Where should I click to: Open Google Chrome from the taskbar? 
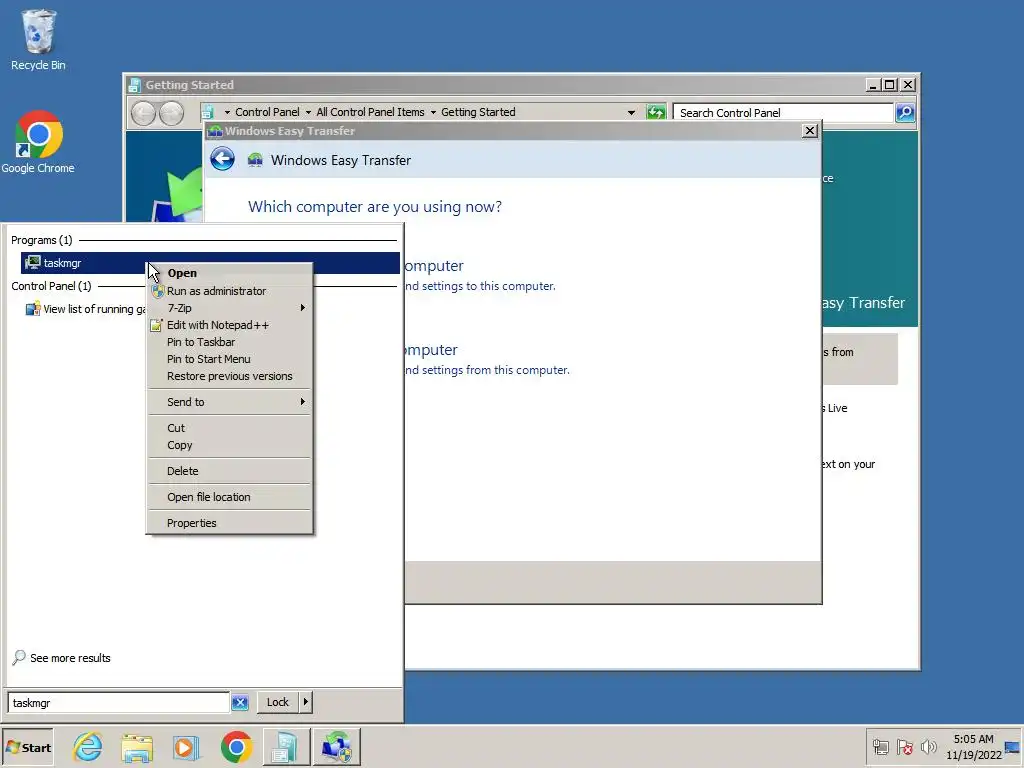(x=236, y=747)
